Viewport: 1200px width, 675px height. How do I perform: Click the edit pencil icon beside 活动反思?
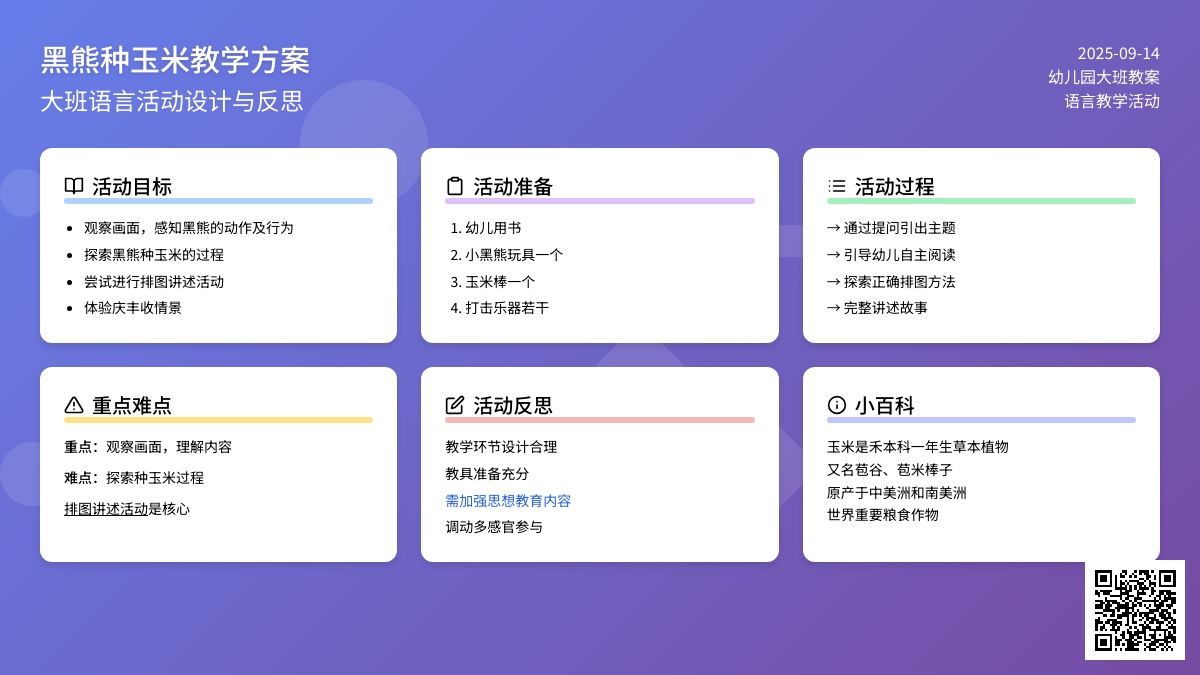point(455,405)
